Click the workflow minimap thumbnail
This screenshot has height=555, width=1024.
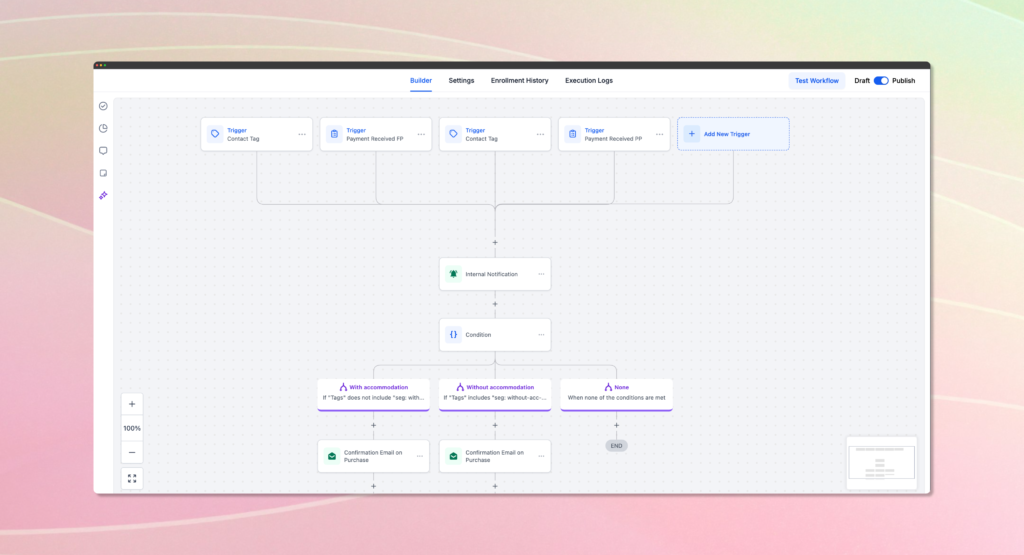tap(881, 462)
